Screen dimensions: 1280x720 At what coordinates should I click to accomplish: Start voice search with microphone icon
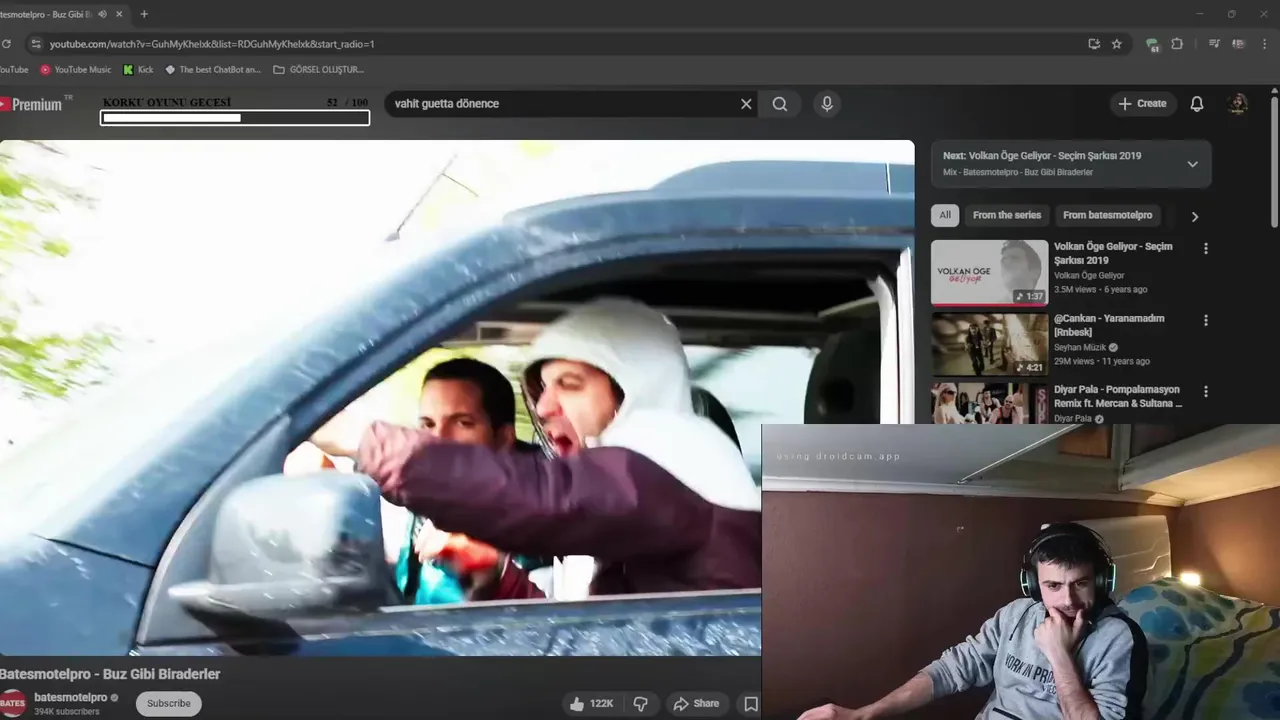point(826,104)
